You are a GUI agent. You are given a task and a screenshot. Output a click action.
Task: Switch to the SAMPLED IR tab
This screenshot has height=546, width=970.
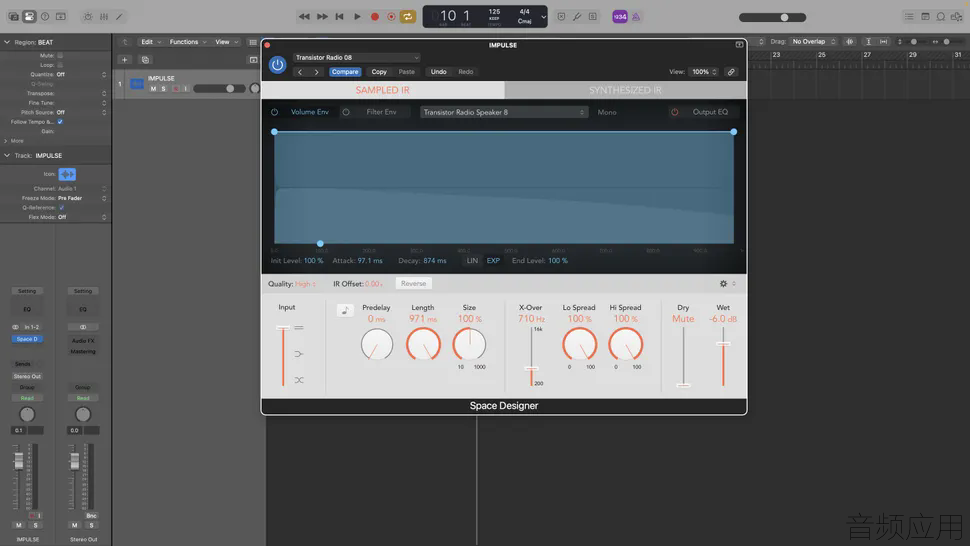383,90
